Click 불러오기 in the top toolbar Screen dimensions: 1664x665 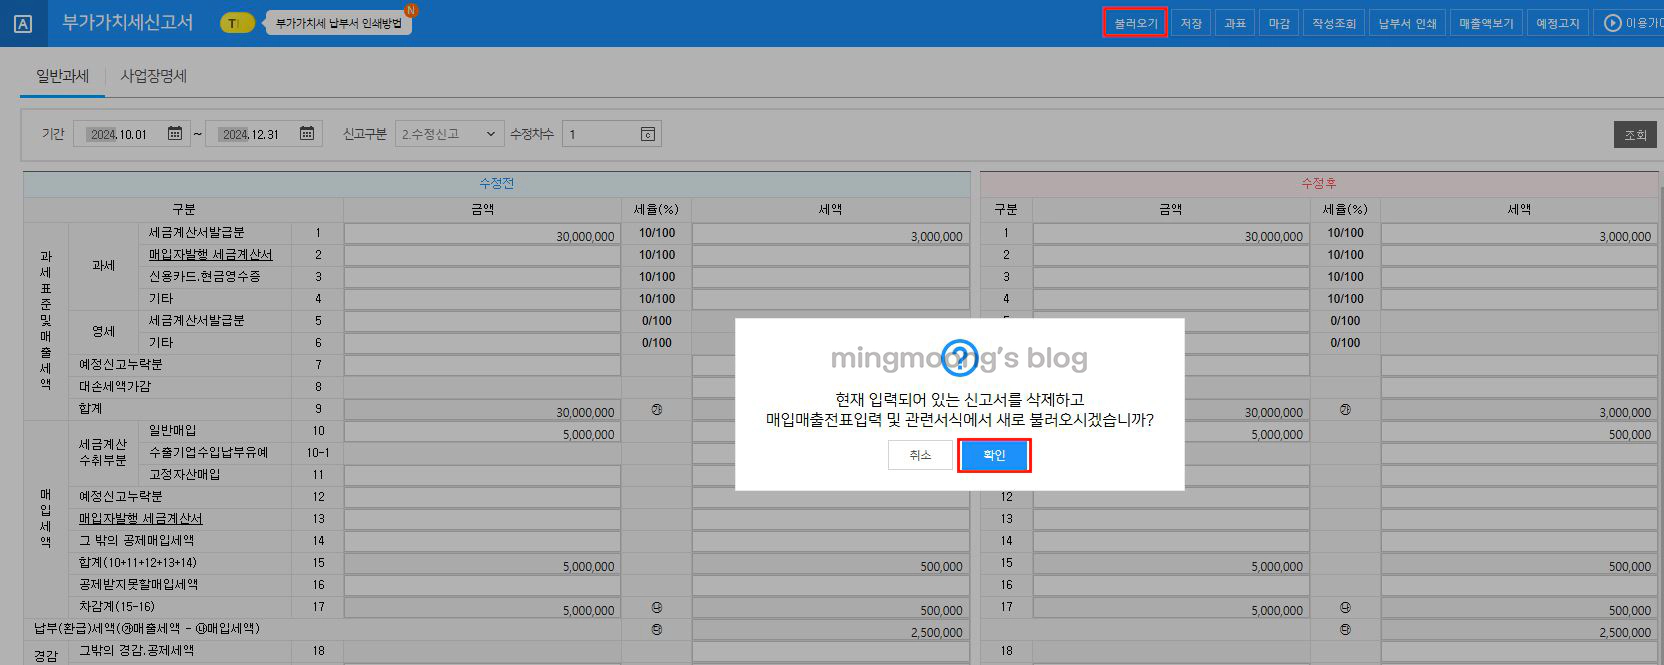pos(1135,23)
